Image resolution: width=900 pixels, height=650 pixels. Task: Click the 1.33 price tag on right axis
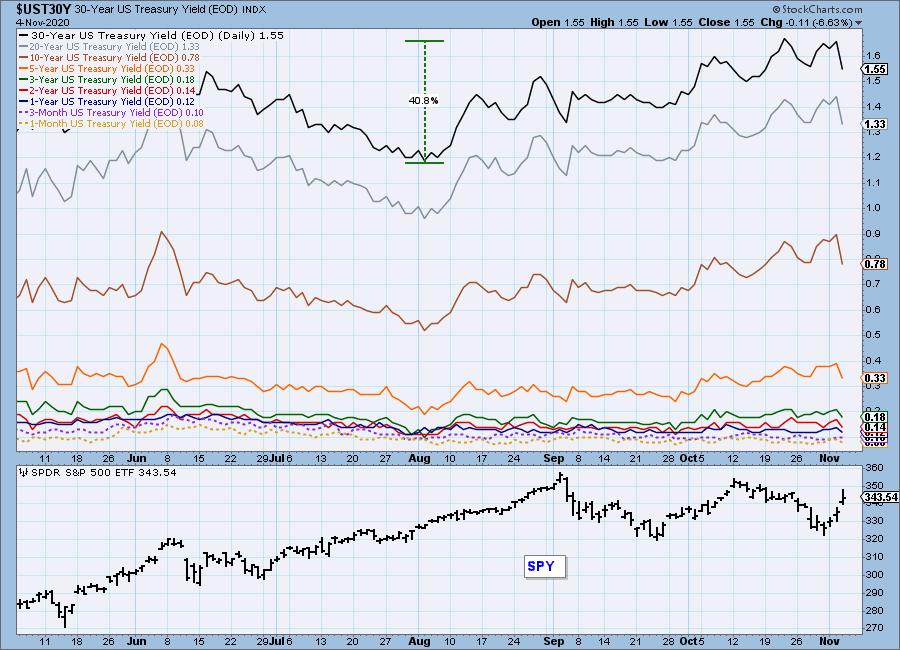875,124
